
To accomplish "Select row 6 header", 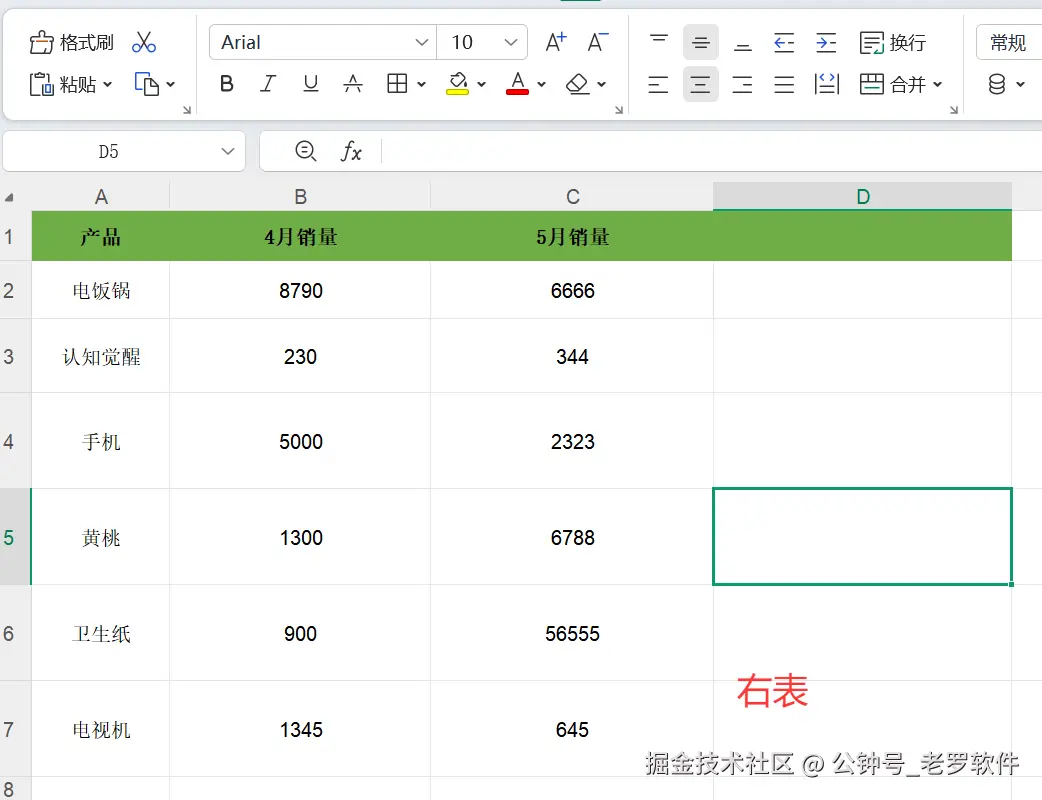I will (15, 633).
